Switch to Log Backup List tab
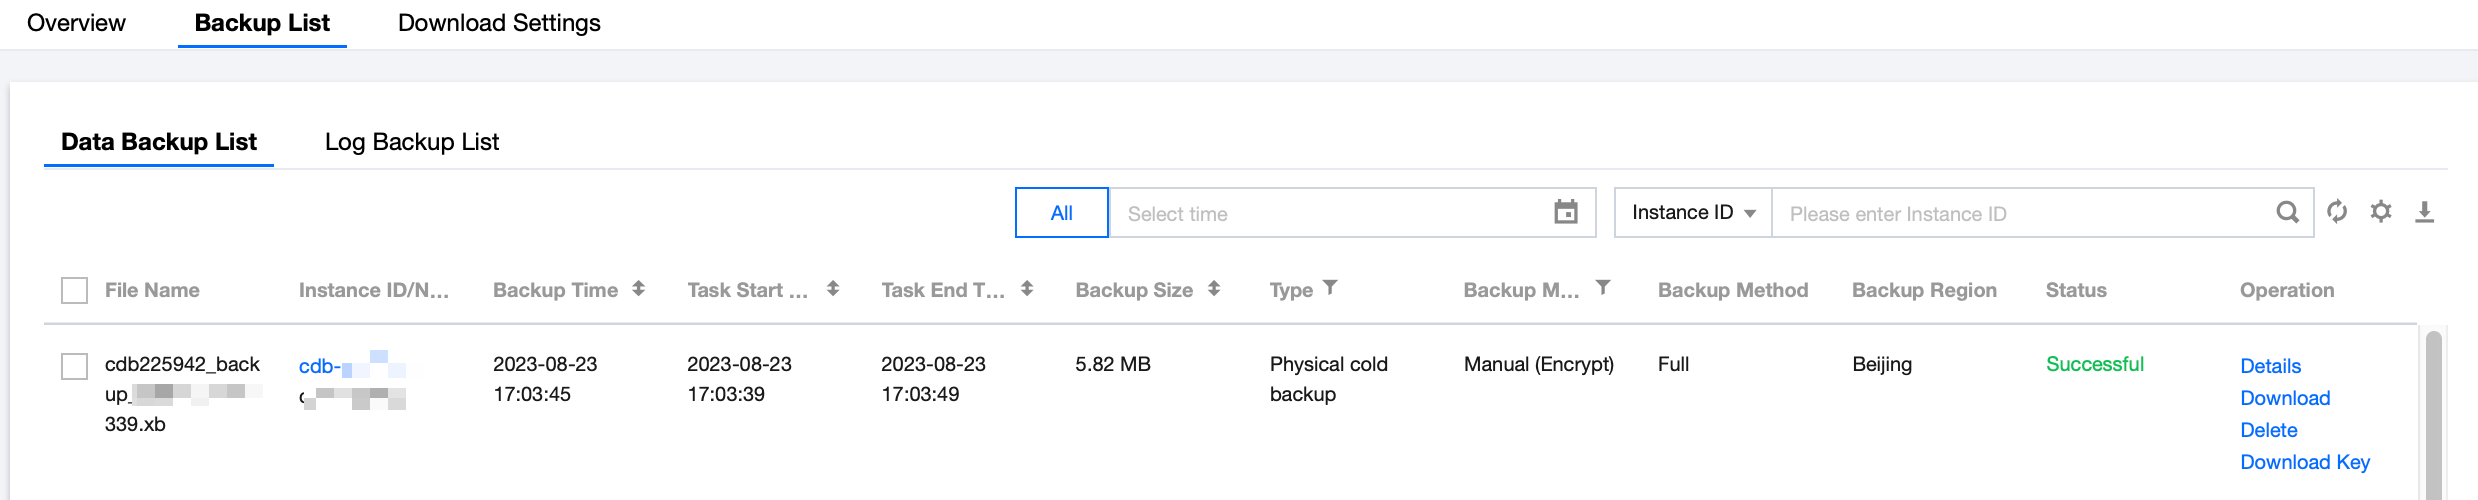The height and width of the screenshot is (500, 2478). [x=411, y=142]
